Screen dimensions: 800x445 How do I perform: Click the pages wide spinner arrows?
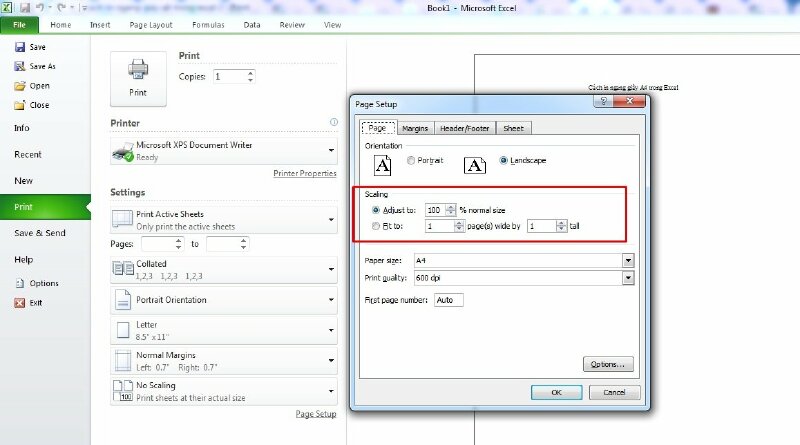coord(459,226)
